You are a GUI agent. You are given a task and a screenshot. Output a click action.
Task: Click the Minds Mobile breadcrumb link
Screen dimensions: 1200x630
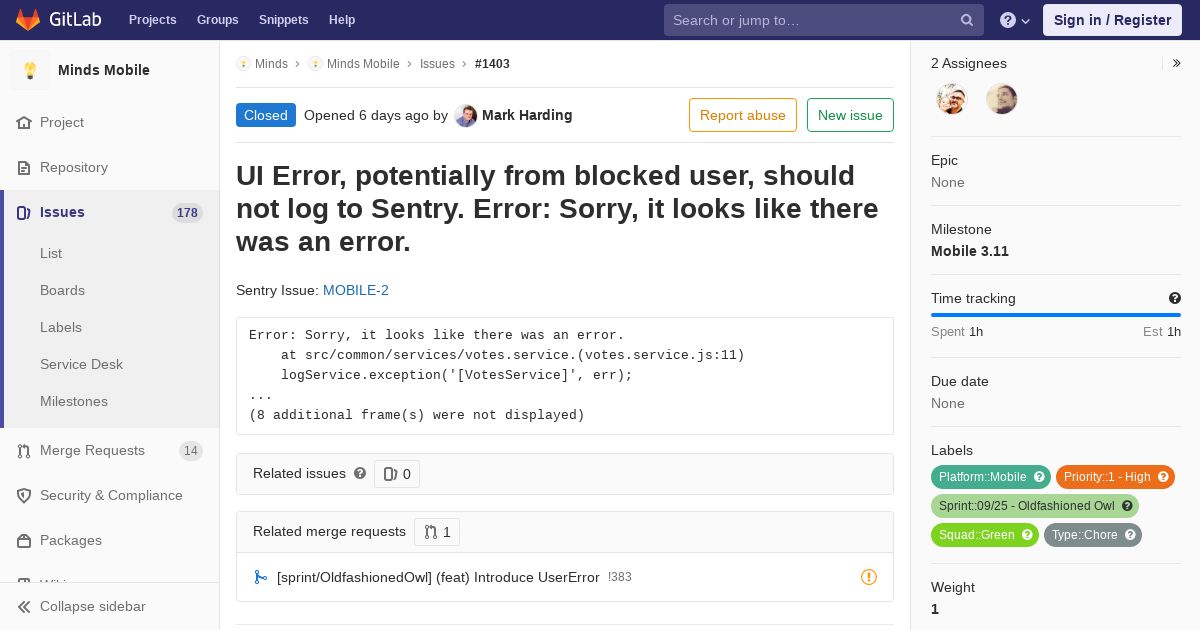pyautogui.click(x=363, y=63)
